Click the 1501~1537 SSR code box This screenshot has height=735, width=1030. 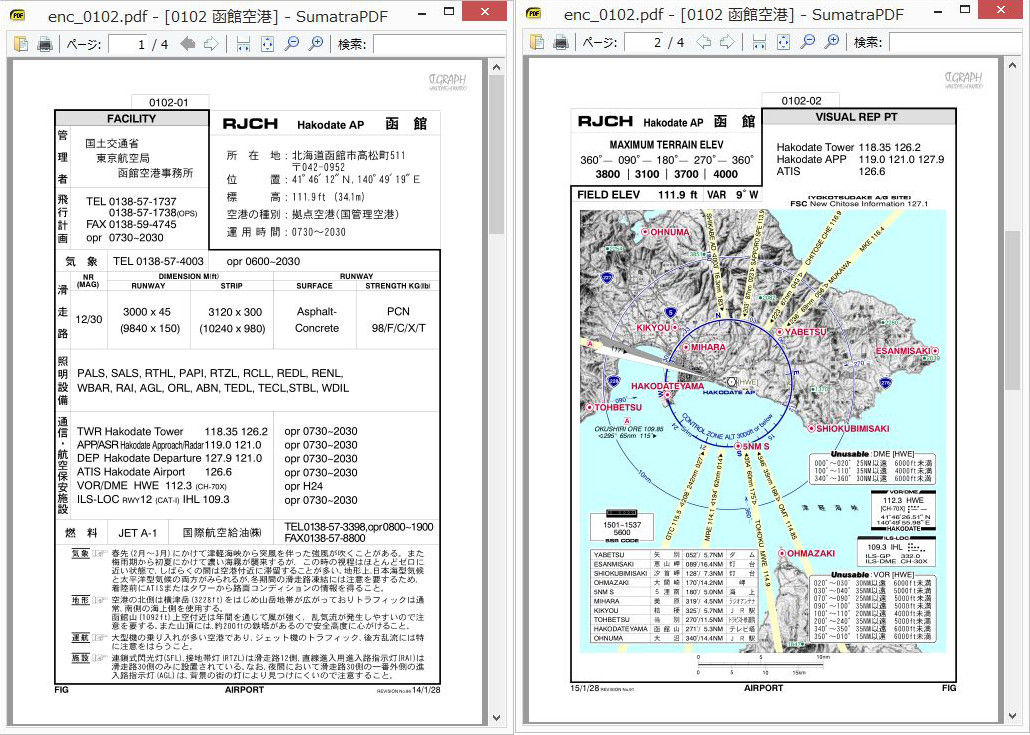[621, 525]
